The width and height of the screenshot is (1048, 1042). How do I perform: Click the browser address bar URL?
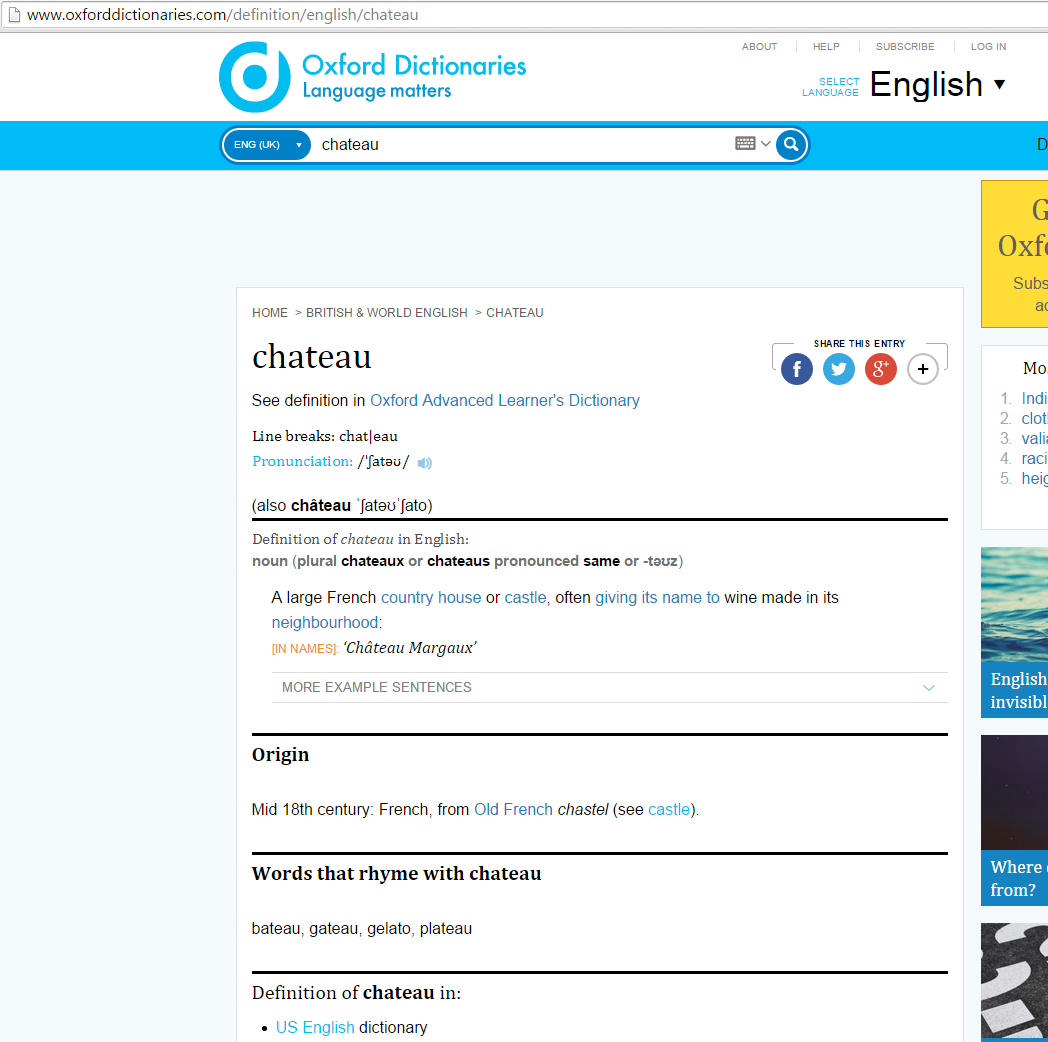223,15
